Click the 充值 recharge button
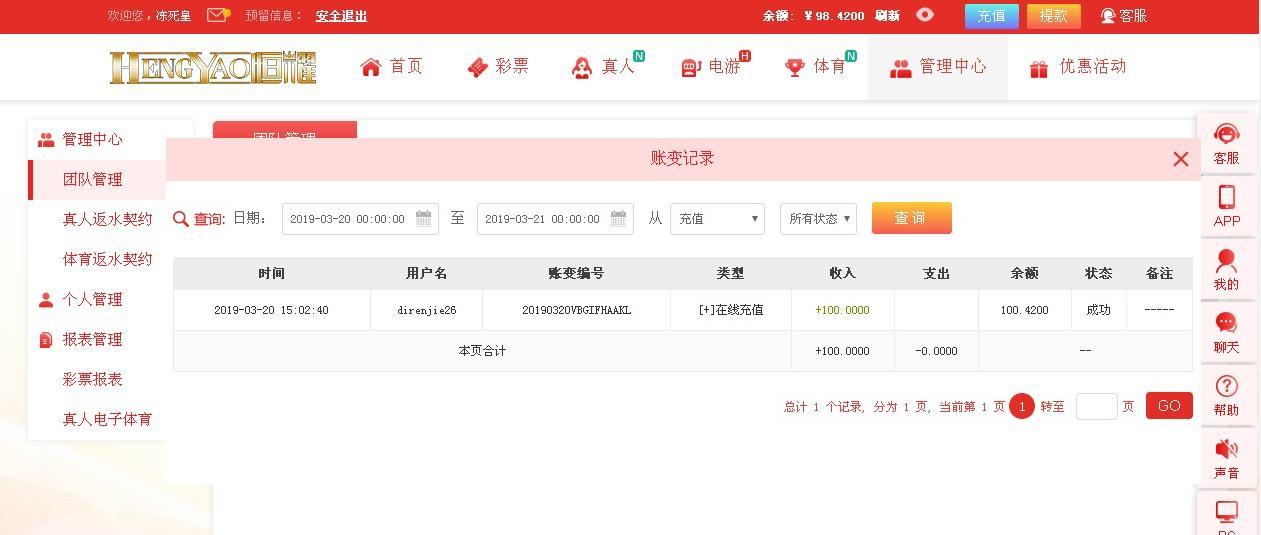1261x535 pixels. click(991, 16)
